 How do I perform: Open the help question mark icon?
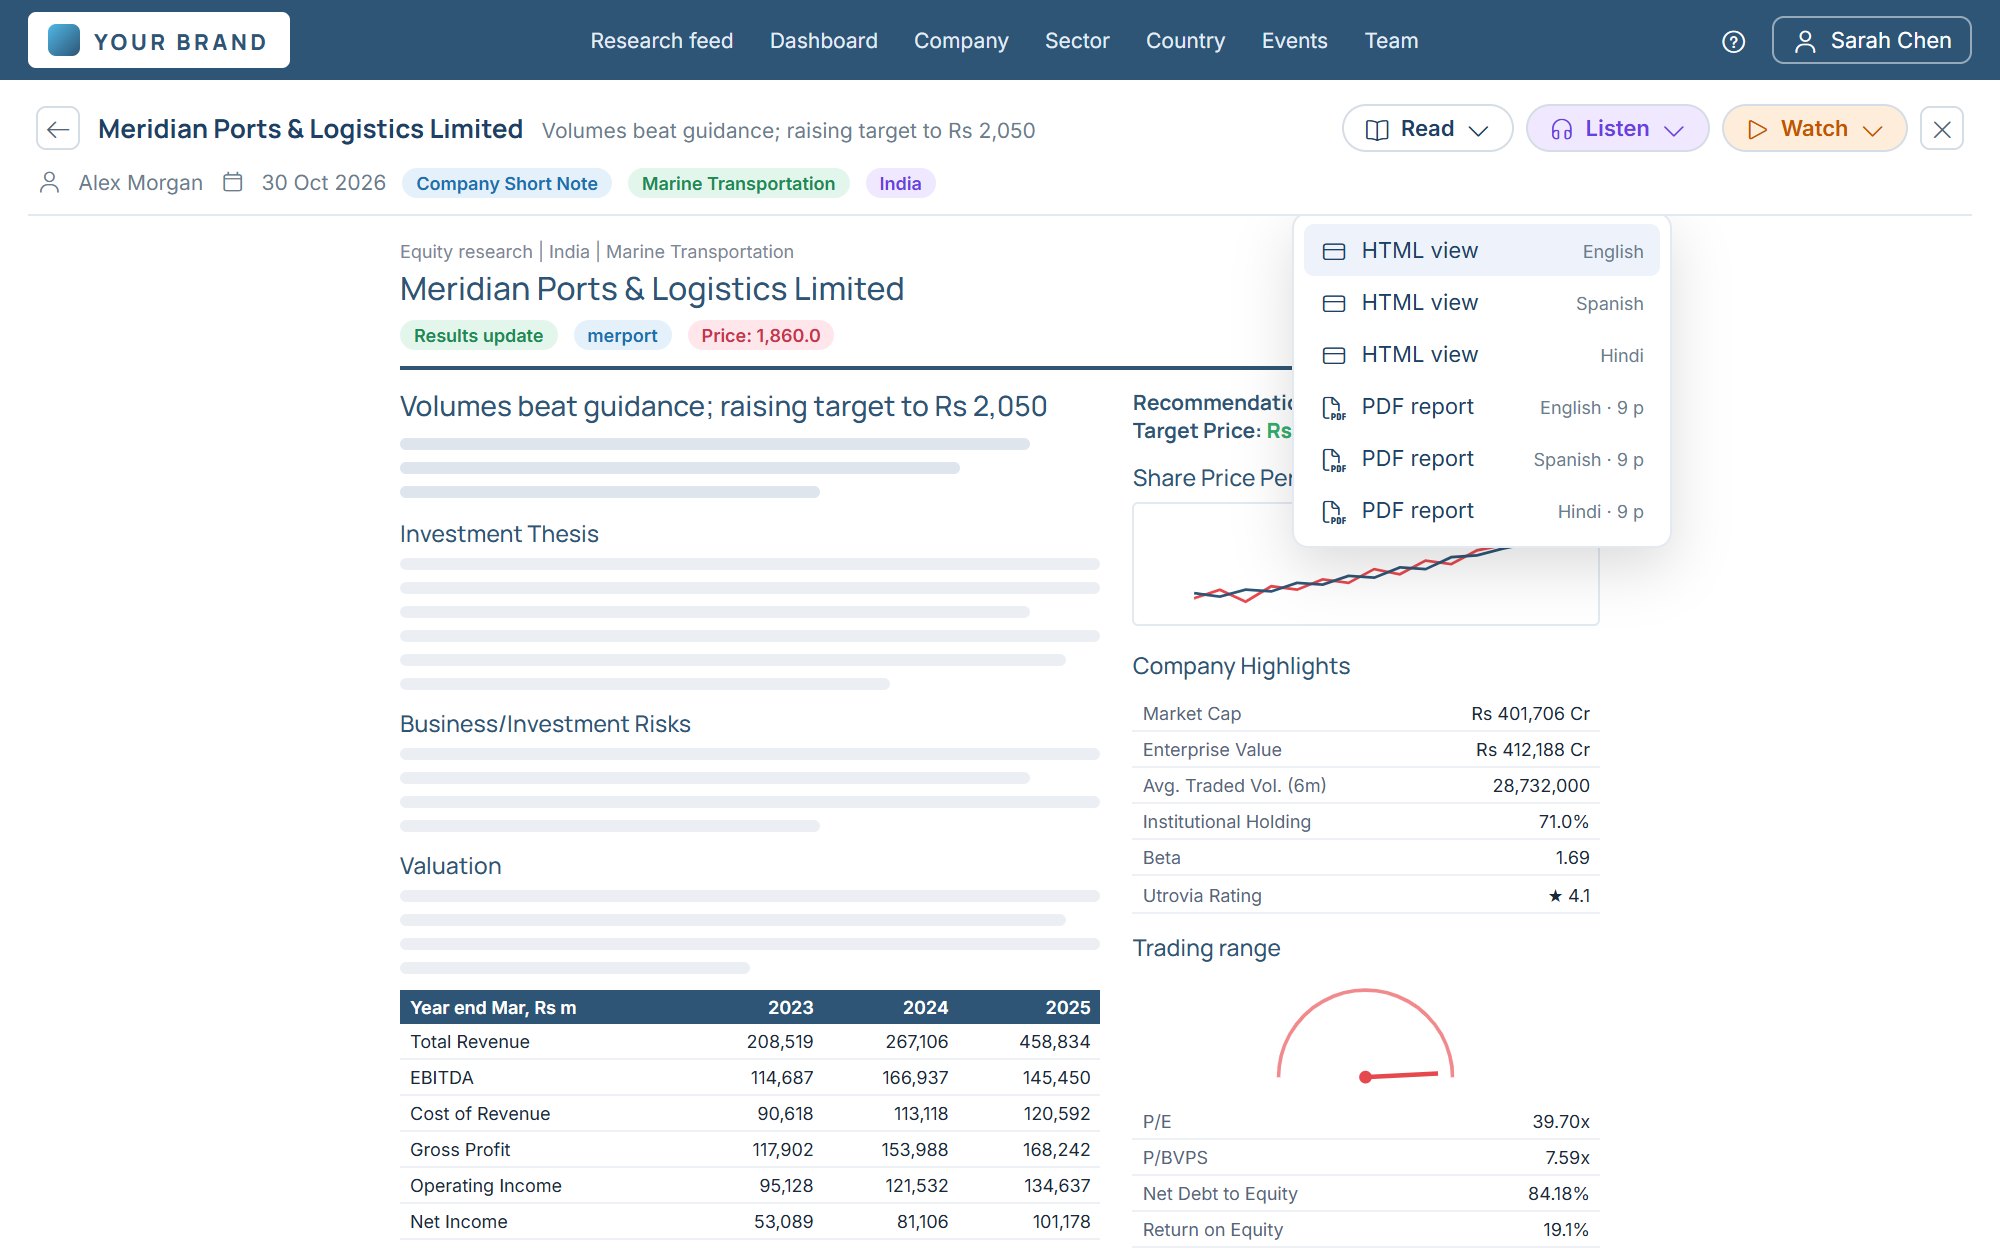[1734, 41]
